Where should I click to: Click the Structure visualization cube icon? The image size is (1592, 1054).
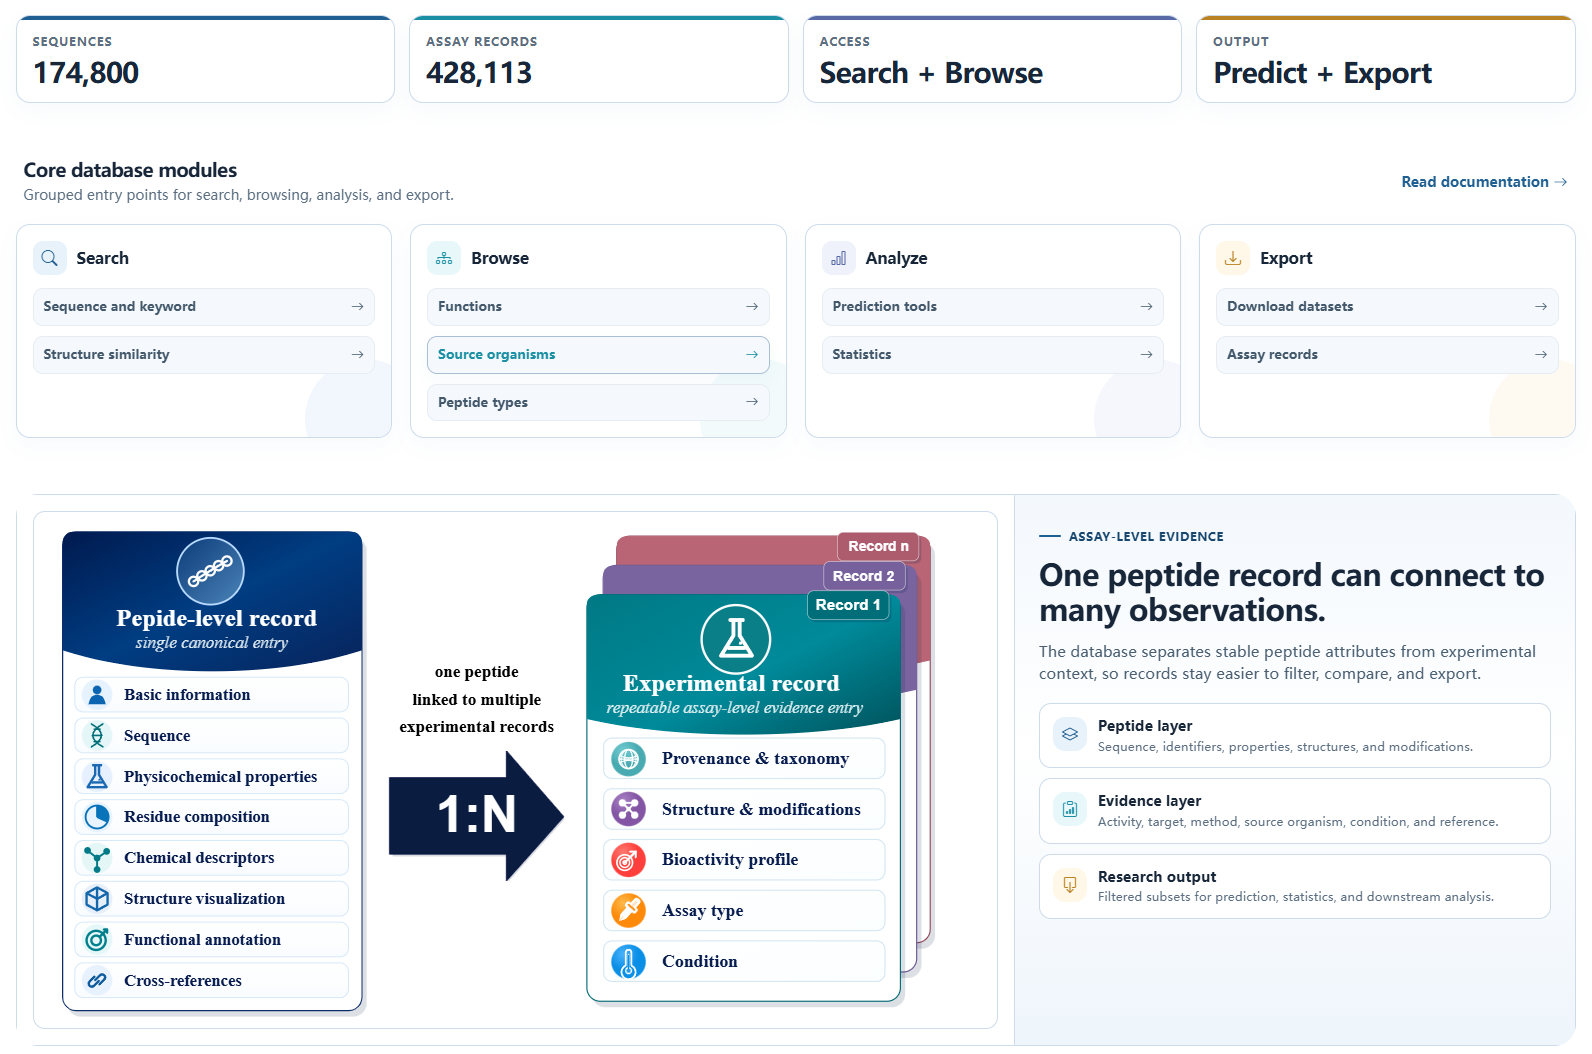pos(97,899)
